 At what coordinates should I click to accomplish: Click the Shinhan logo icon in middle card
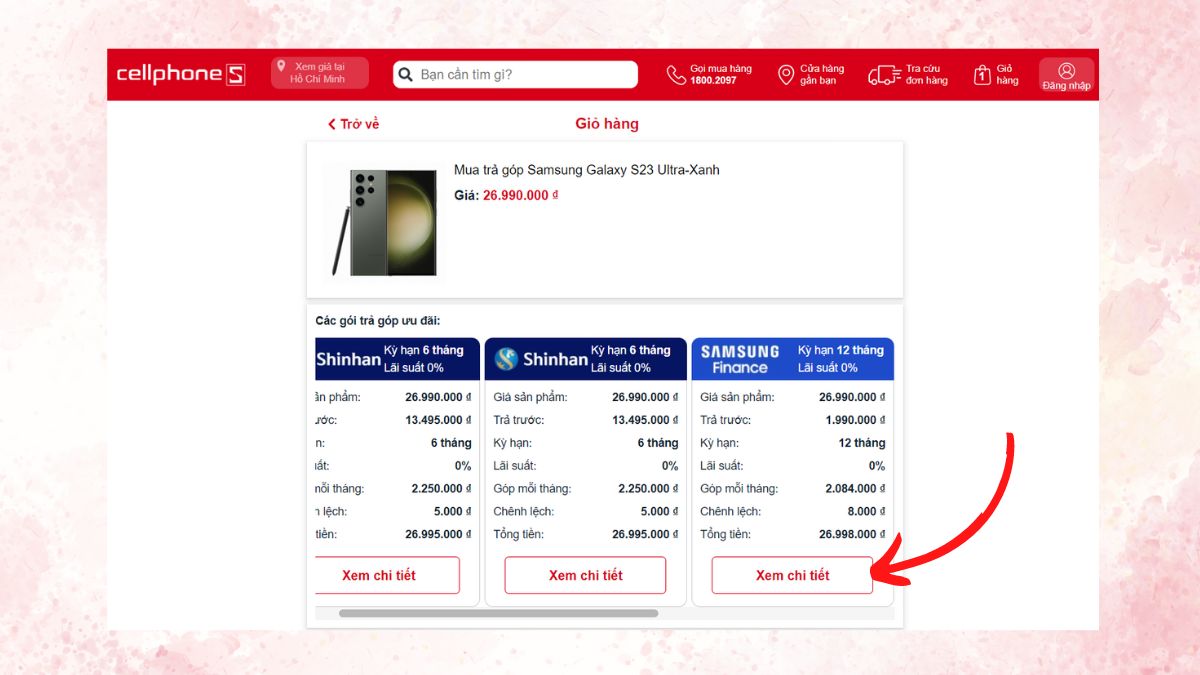point(507,359)
